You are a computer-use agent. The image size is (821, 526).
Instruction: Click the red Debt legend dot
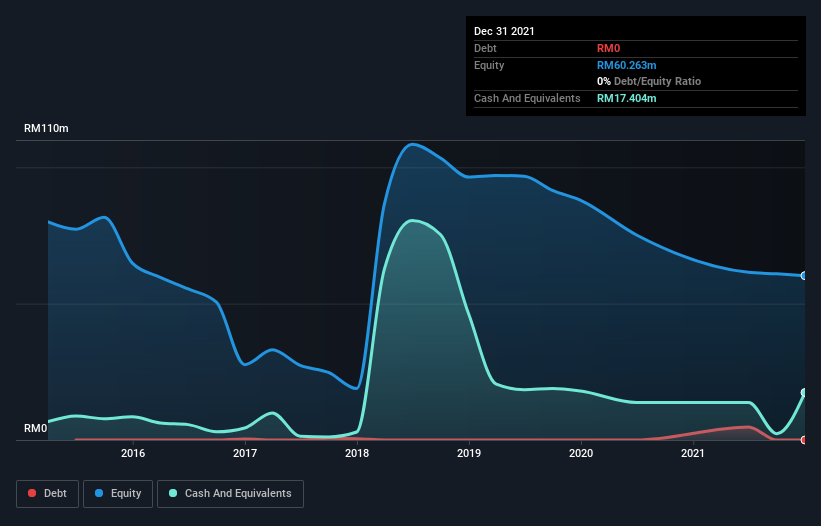point(32,493)
